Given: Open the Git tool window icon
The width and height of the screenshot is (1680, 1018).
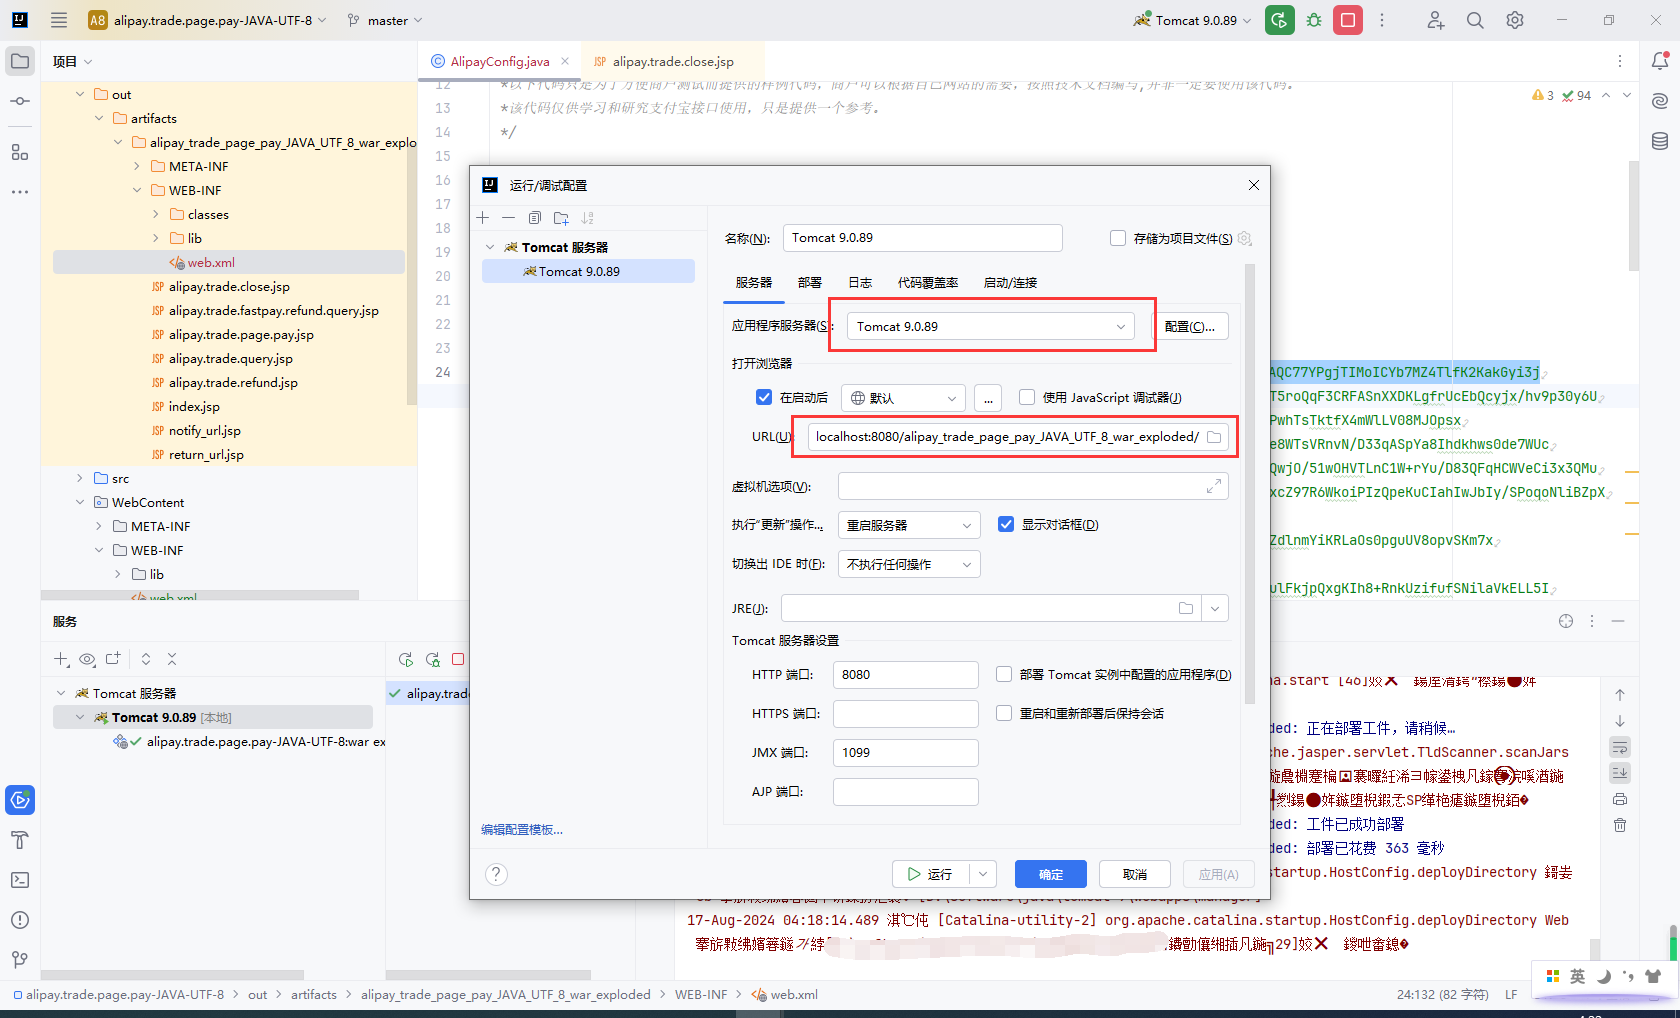Looking at the screenshot, I should (20, 960).
